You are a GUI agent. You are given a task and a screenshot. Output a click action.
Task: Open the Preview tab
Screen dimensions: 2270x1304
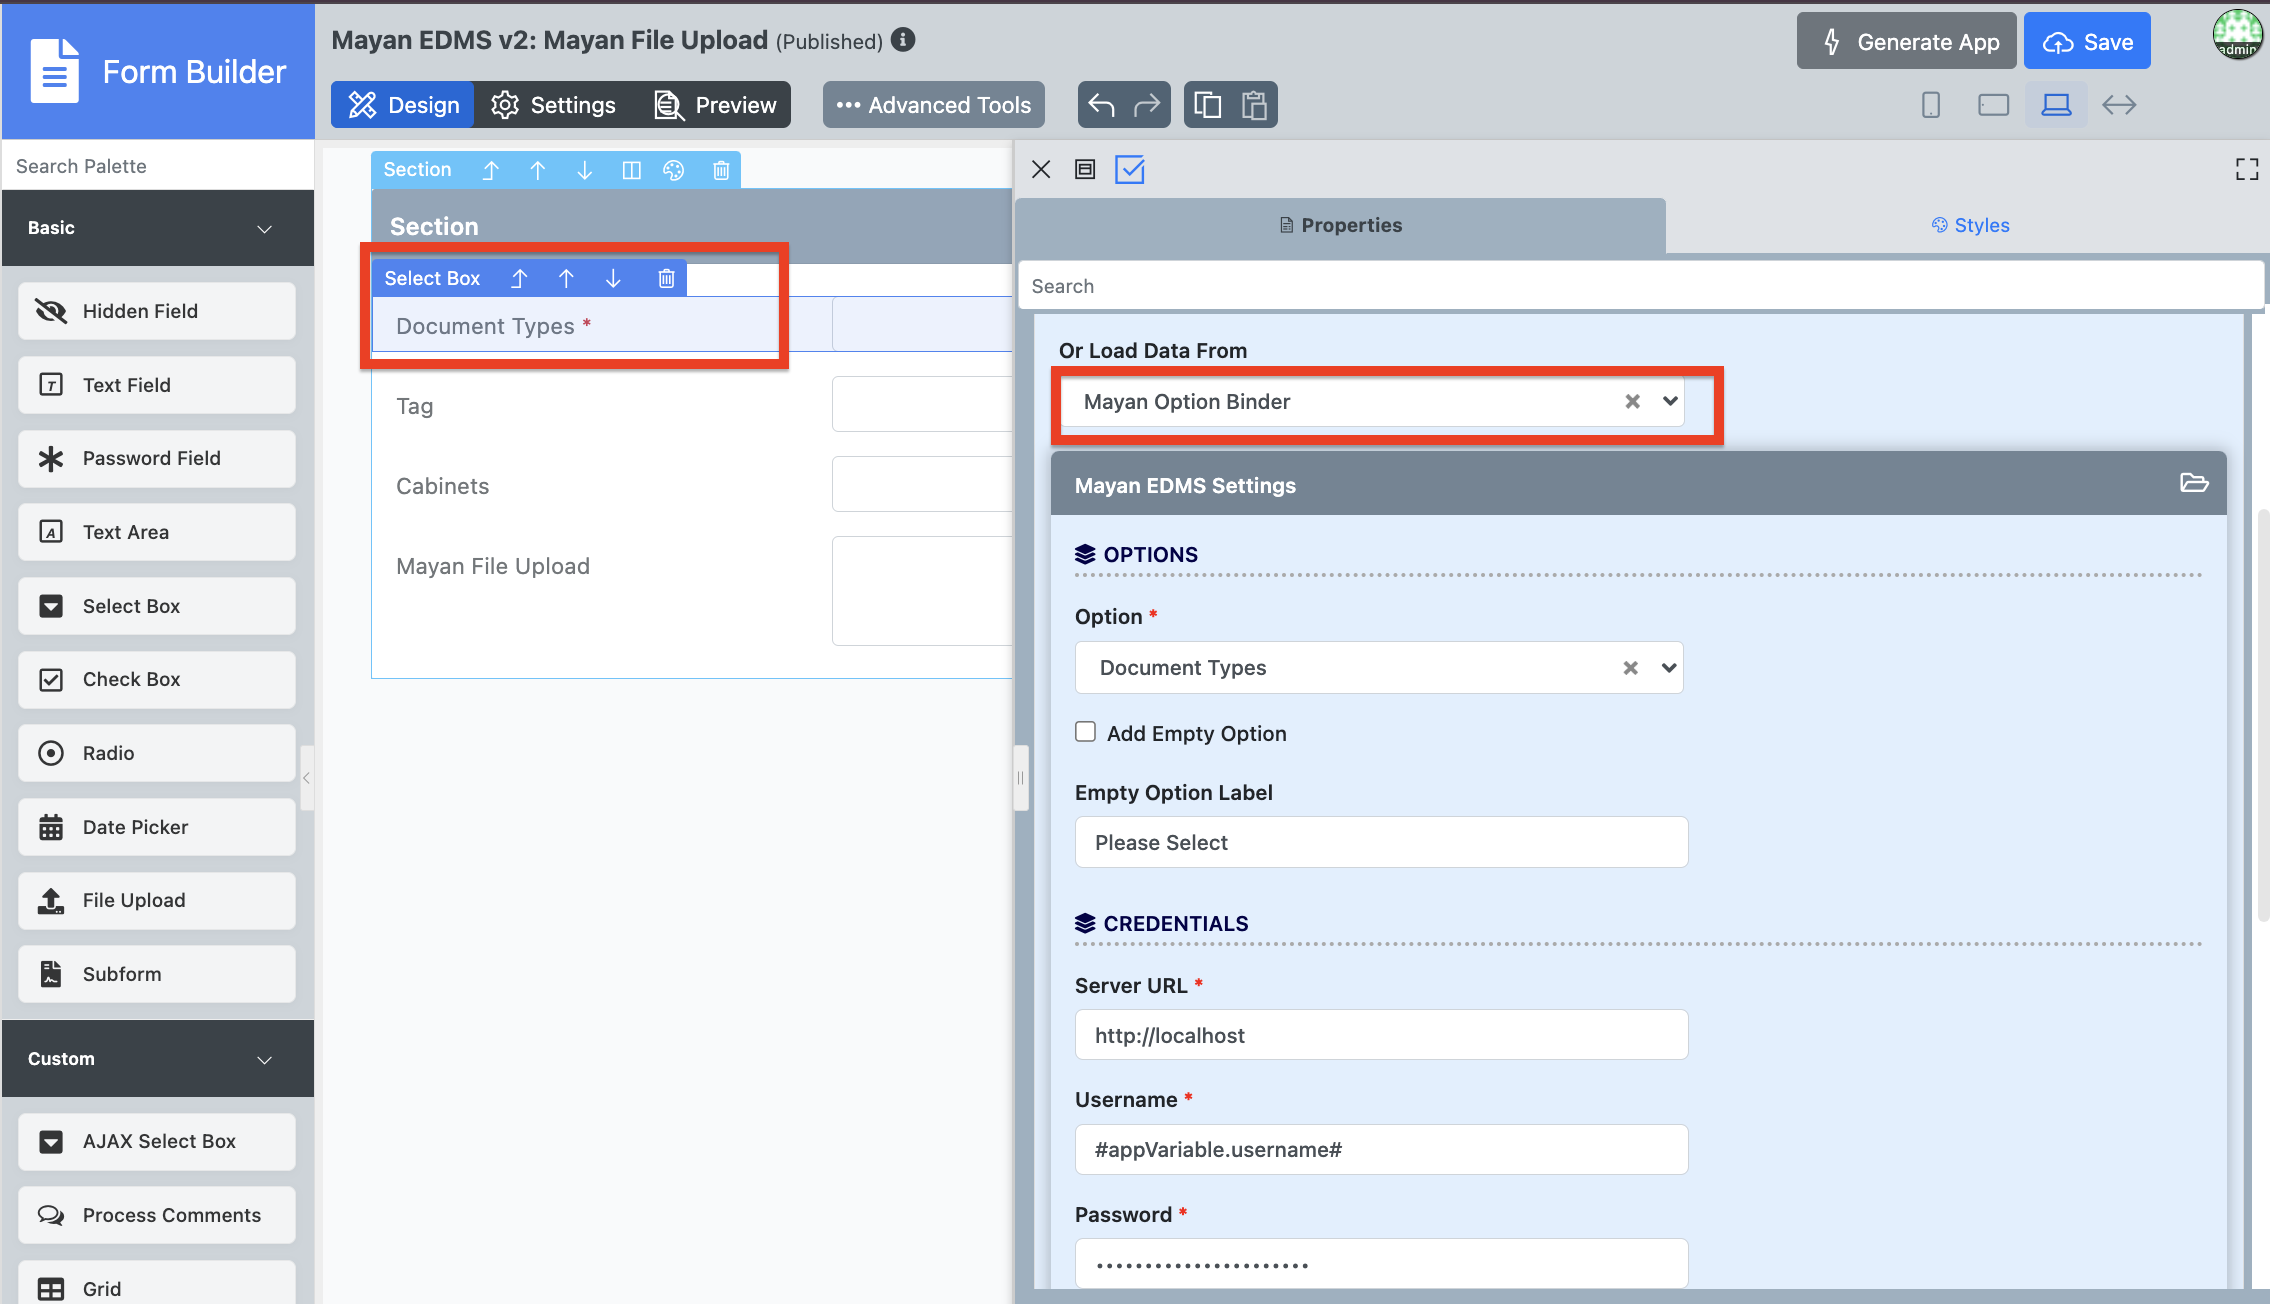pos(715,105)
